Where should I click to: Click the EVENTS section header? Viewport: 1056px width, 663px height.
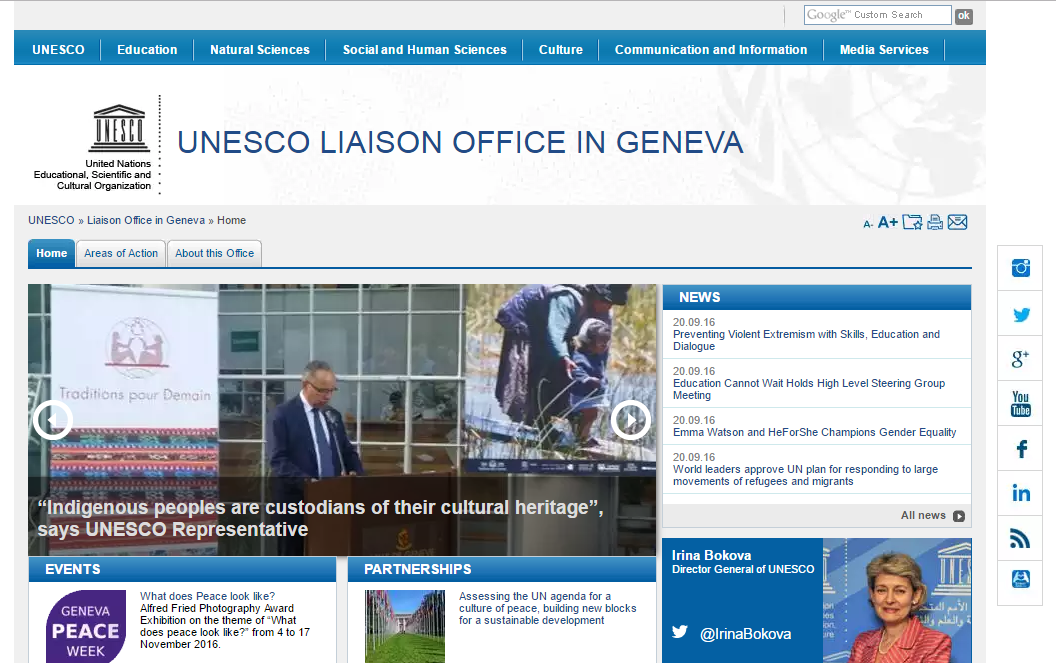point(73,569)
